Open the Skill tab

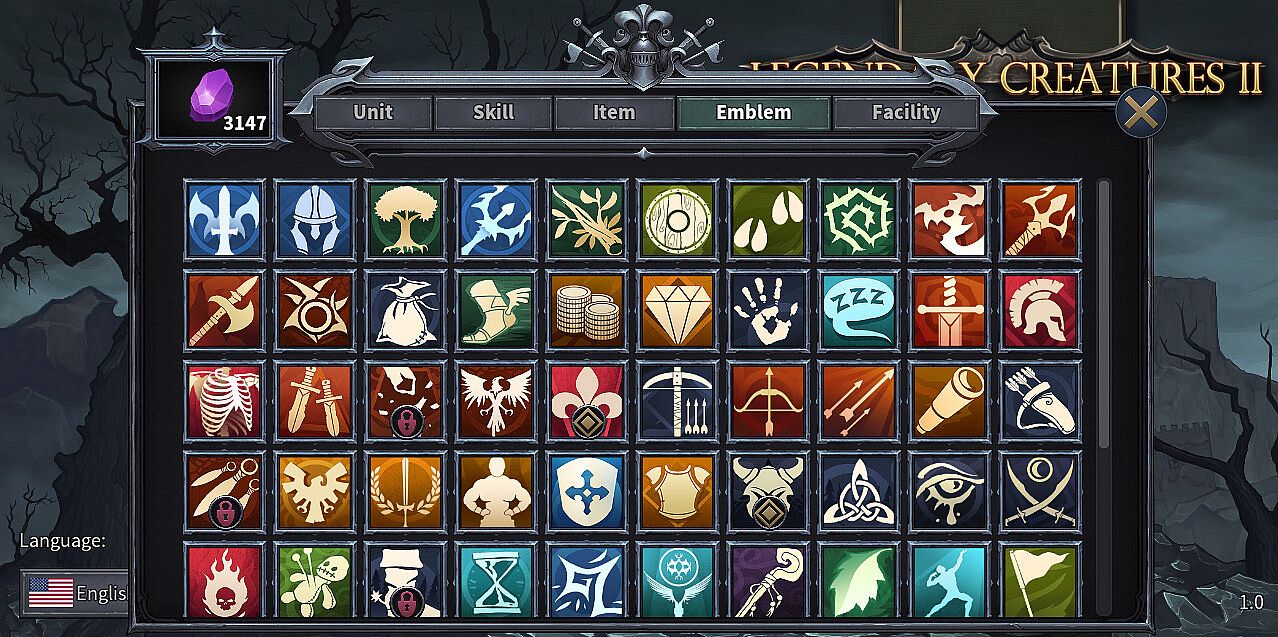tap(493, 113)
